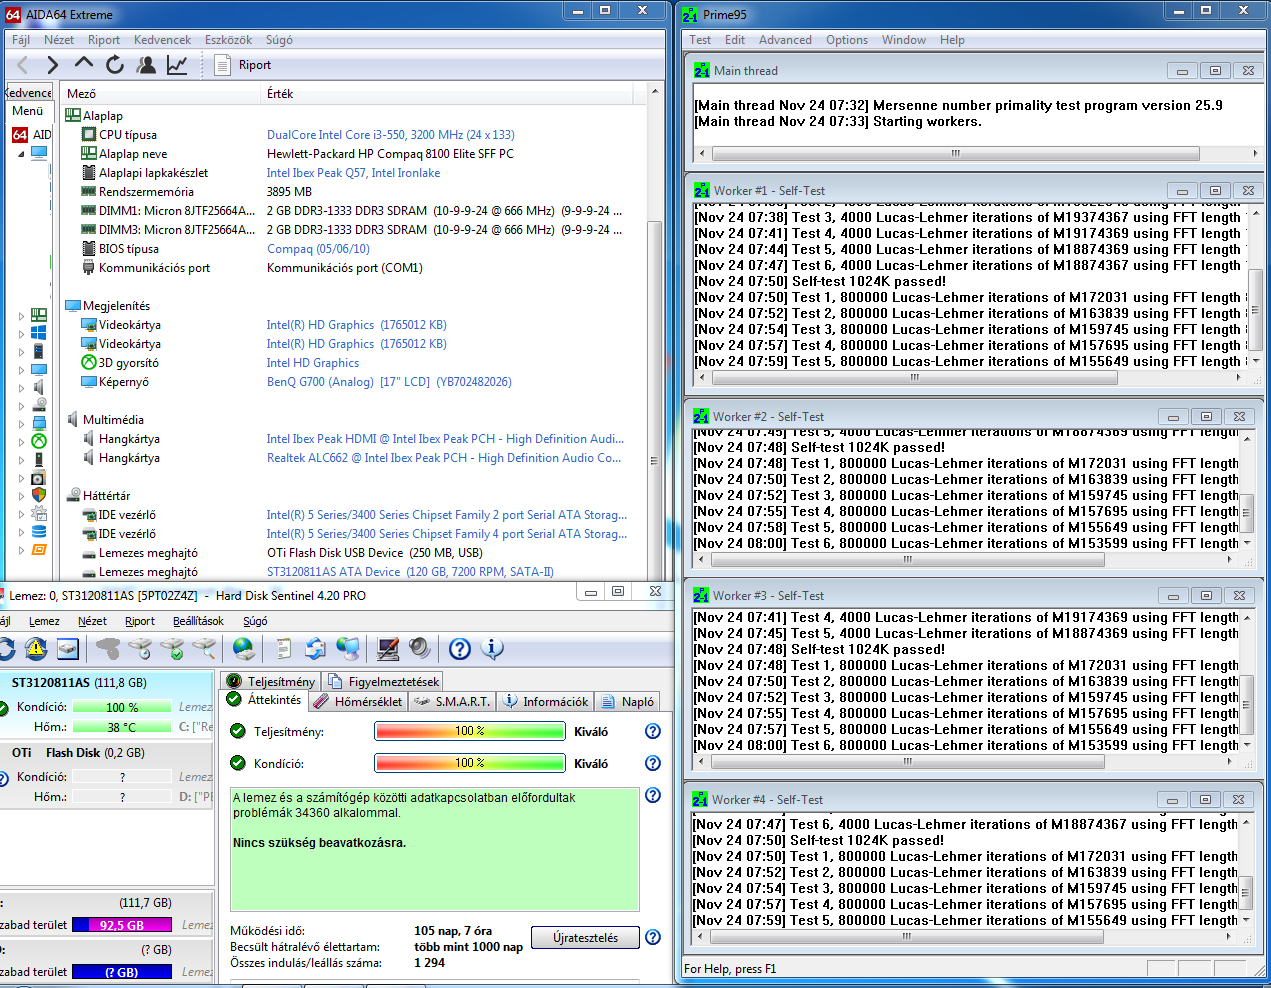This screenshot has width=1271, height=988.
Task: Click AIDA64 up-level arrow icon
Action: click(84, 64)
